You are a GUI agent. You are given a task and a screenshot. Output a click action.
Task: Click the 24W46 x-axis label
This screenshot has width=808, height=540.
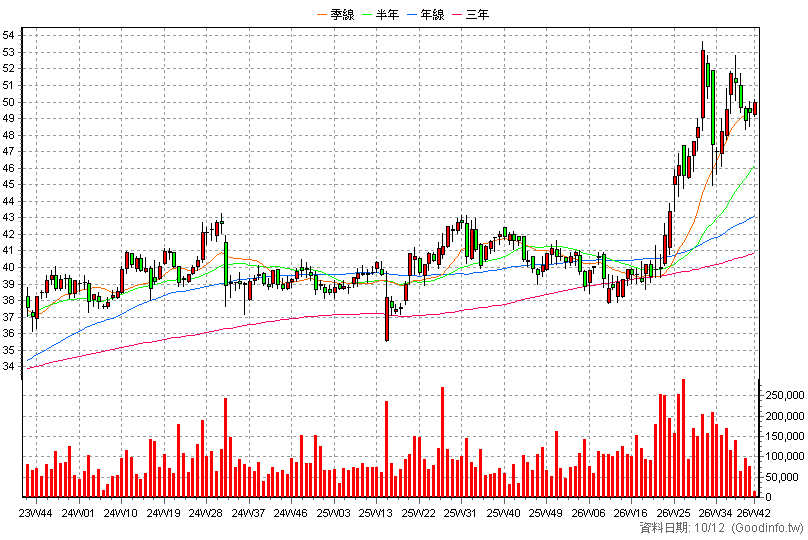point(291,513)
